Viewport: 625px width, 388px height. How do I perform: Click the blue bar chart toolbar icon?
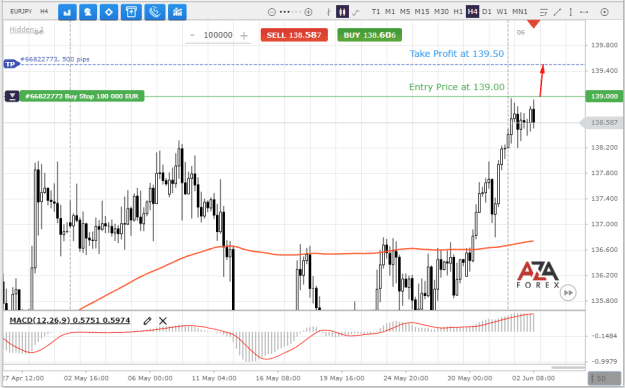coord(67,12)
